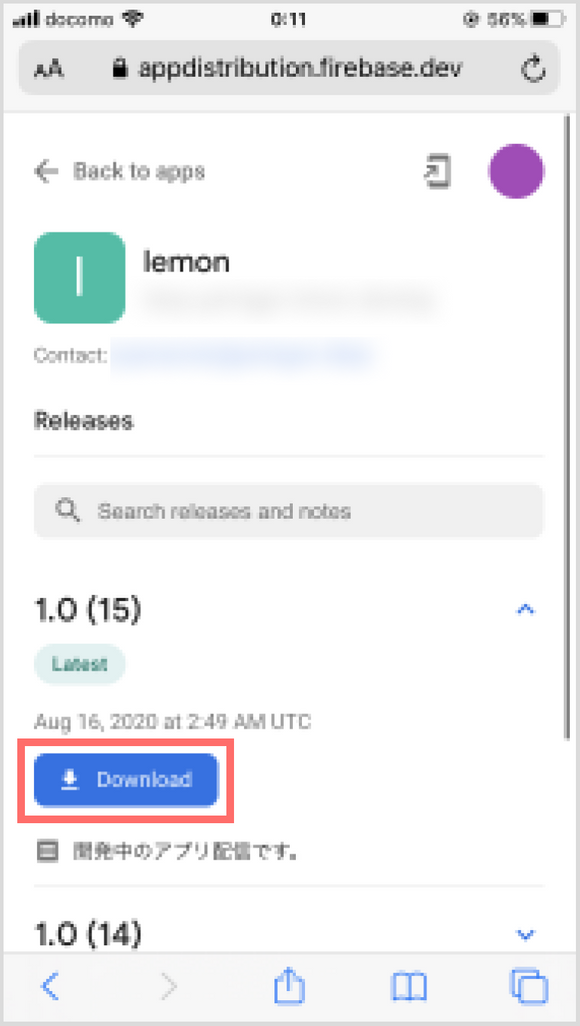Select the 1.0 (14) release heading
Viewport: 580px width, 1026px height.
pyautogui.click(x=87, y=933)
